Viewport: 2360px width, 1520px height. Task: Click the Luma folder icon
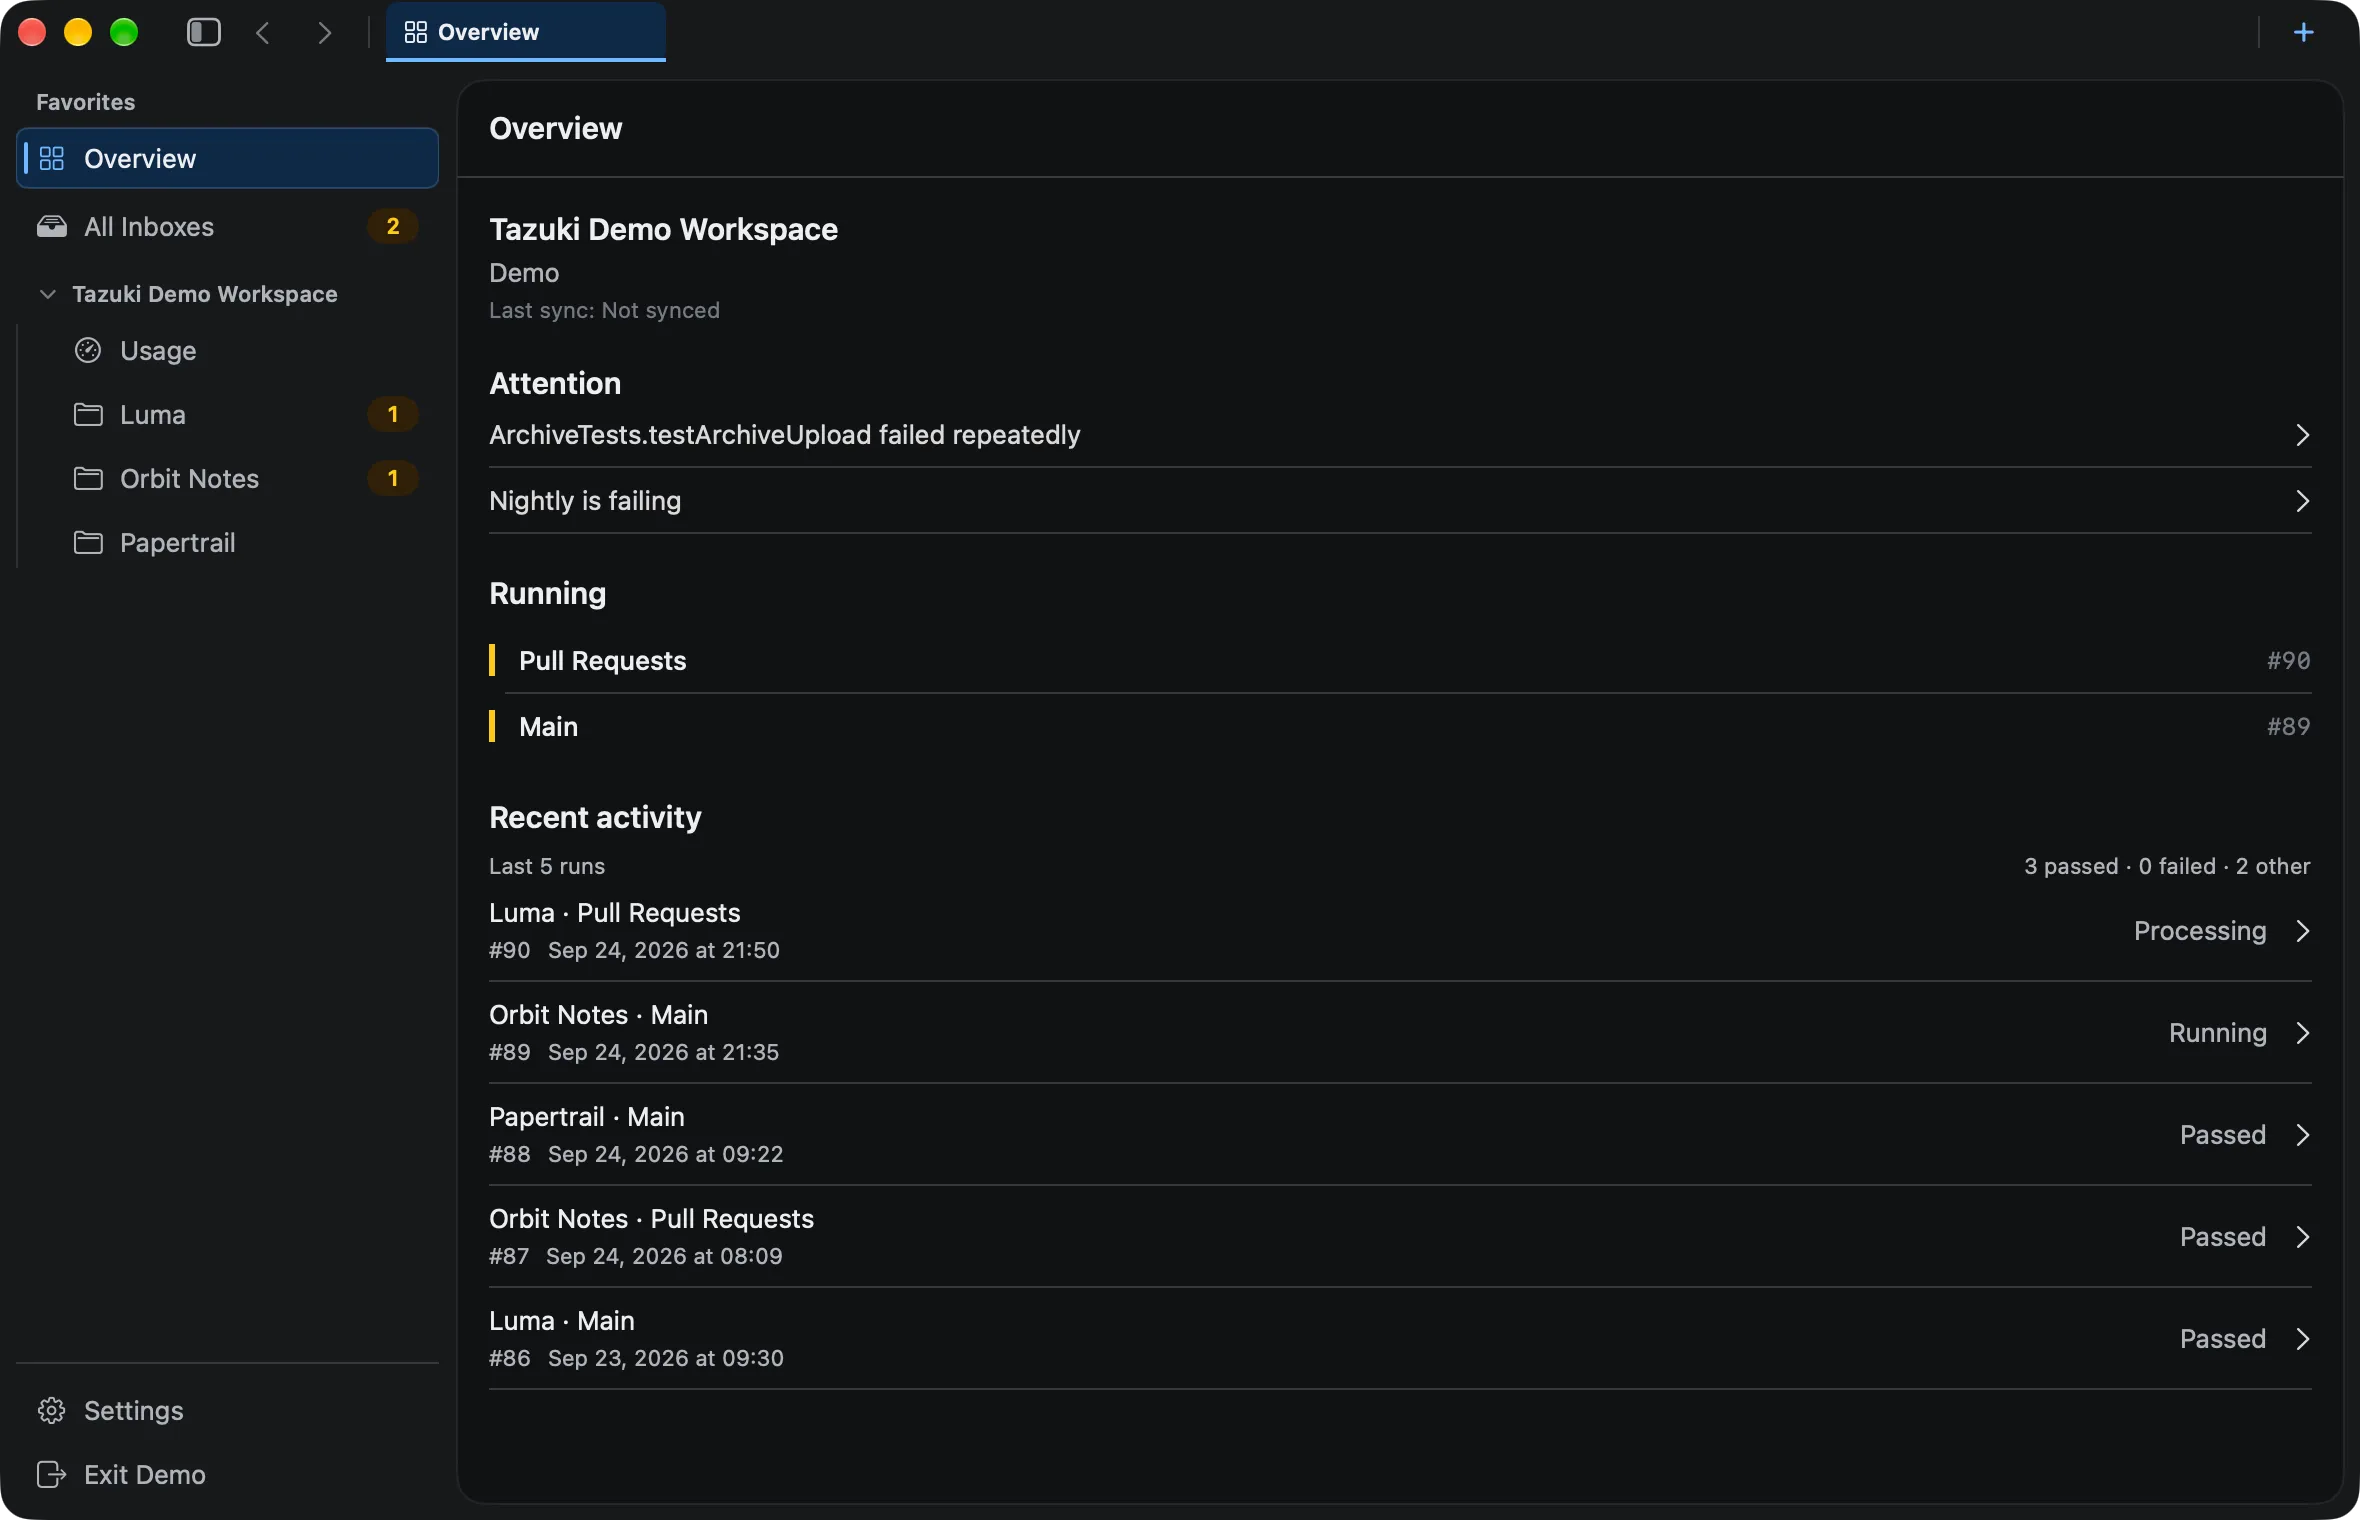point(88,414)
